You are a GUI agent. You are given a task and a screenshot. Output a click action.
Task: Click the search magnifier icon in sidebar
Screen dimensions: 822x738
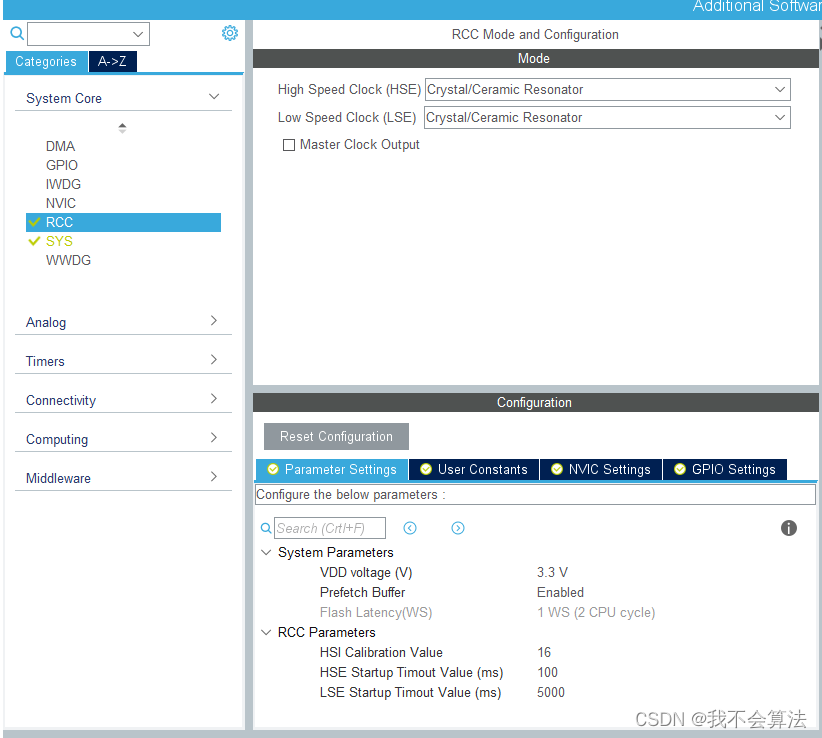pyautogui.click(x=17, y=34)
